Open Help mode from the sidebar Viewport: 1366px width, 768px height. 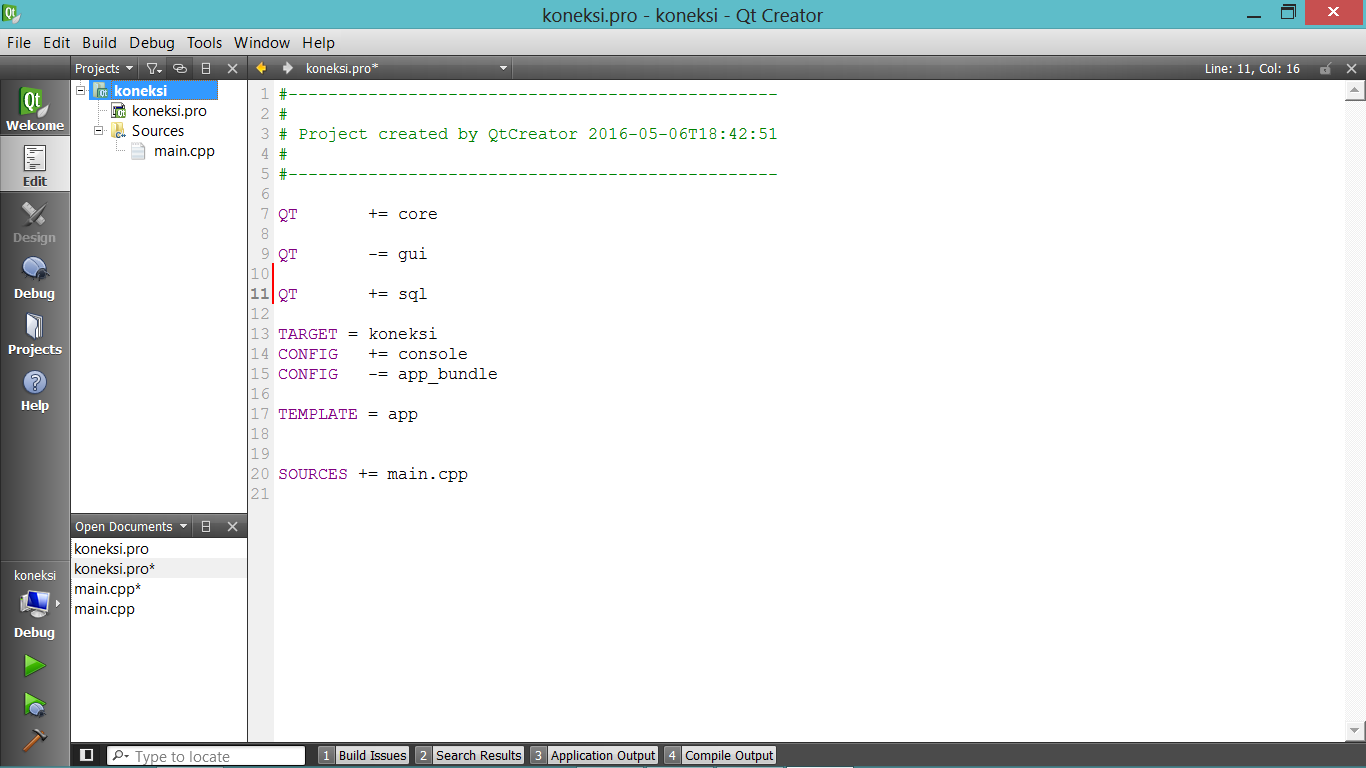[34, 390]
